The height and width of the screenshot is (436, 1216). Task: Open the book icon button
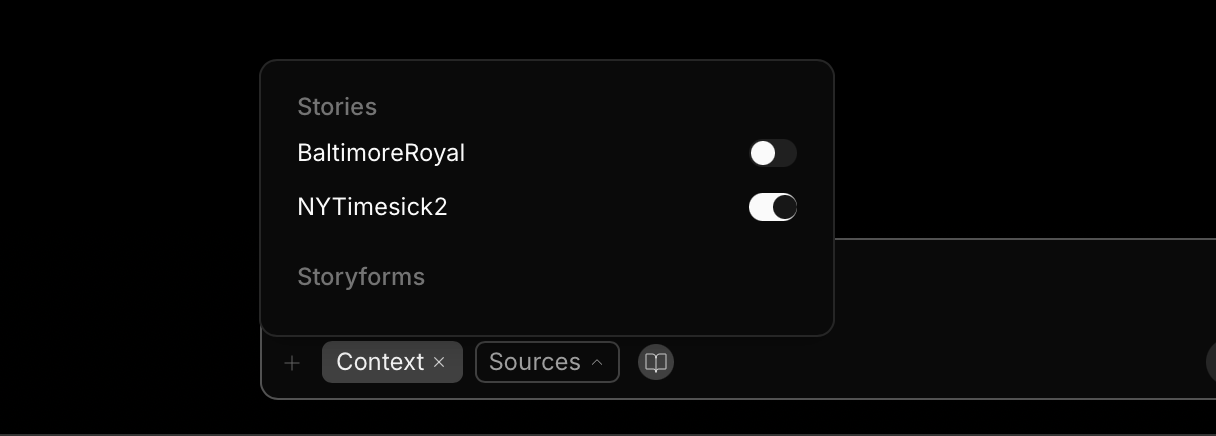[656, 362]
